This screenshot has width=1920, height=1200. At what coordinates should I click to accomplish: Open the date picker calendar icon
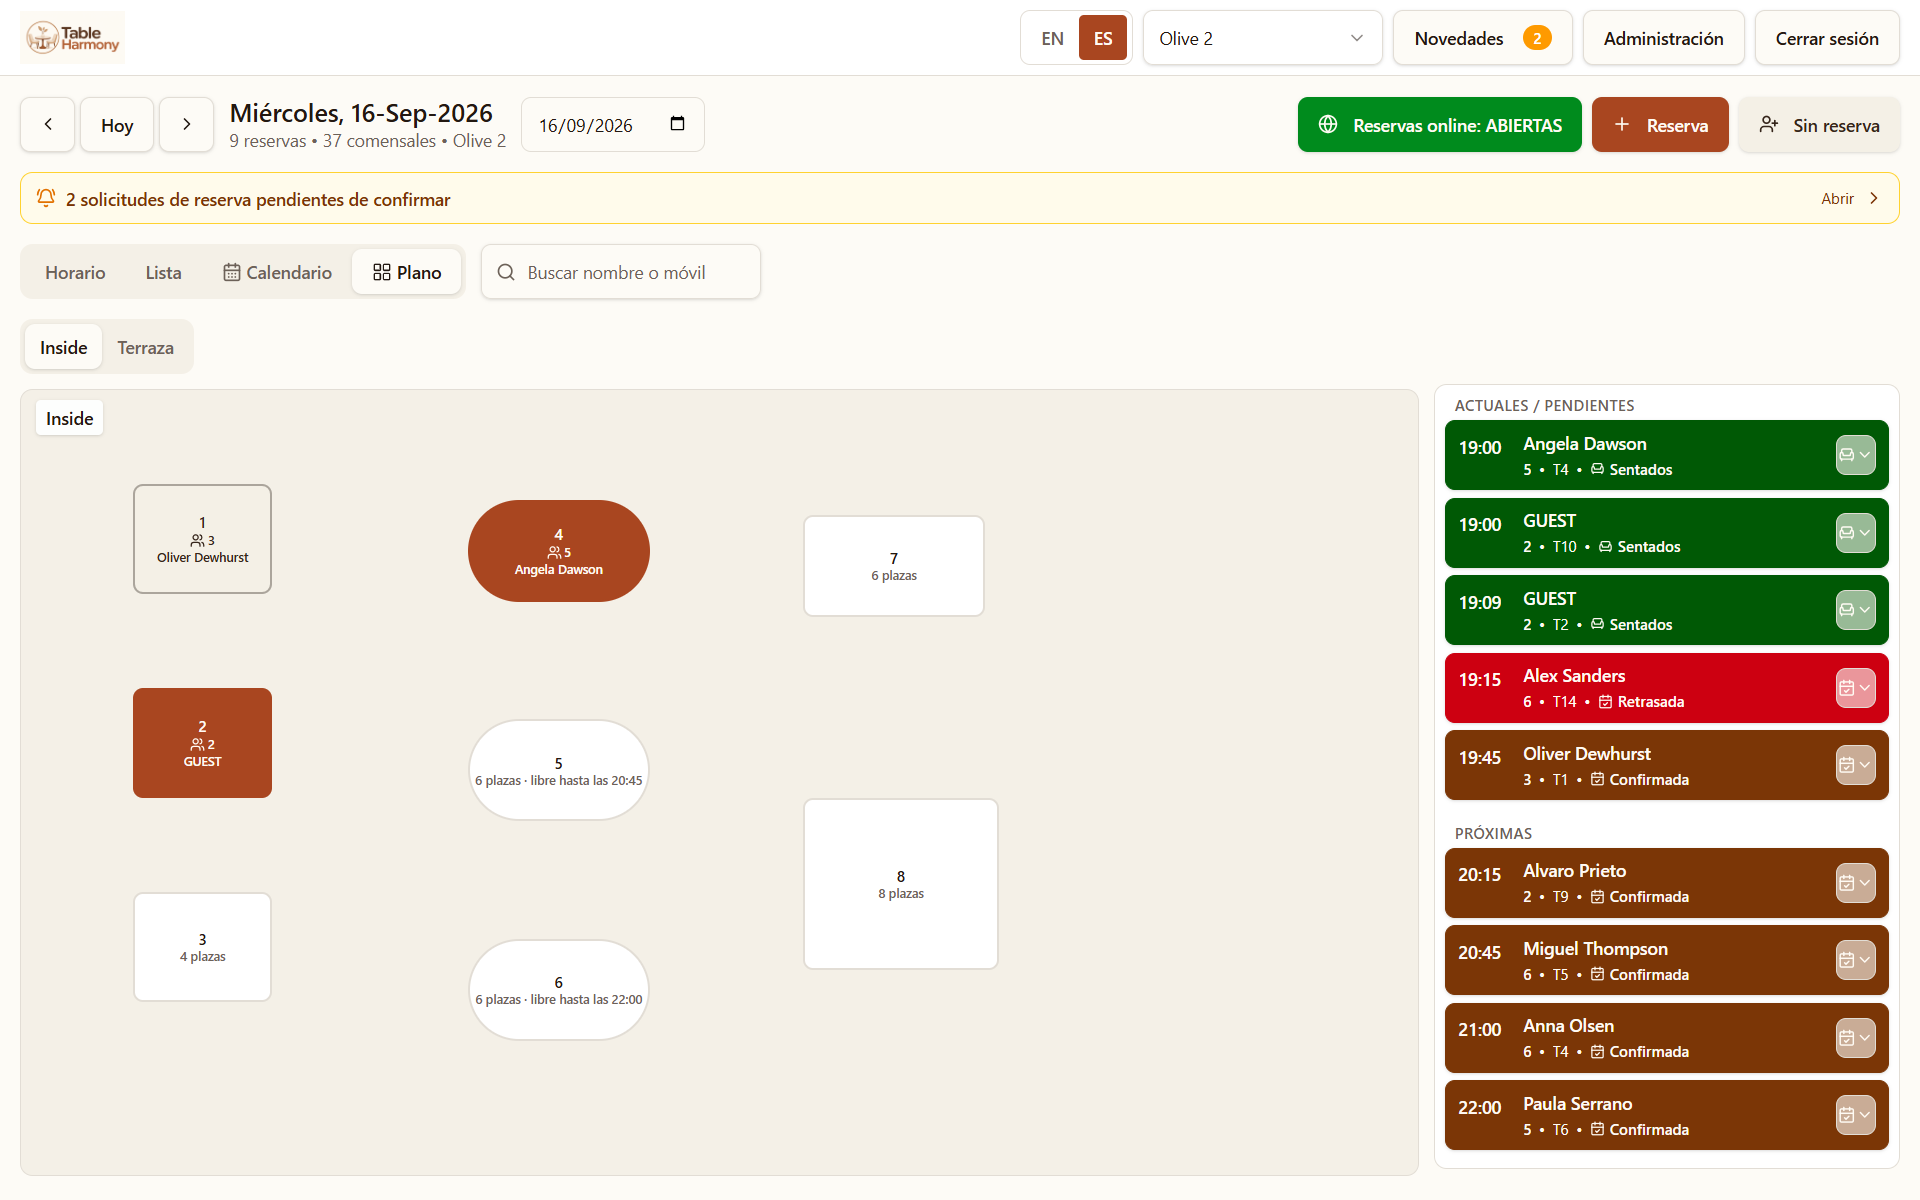coord(677,124)
